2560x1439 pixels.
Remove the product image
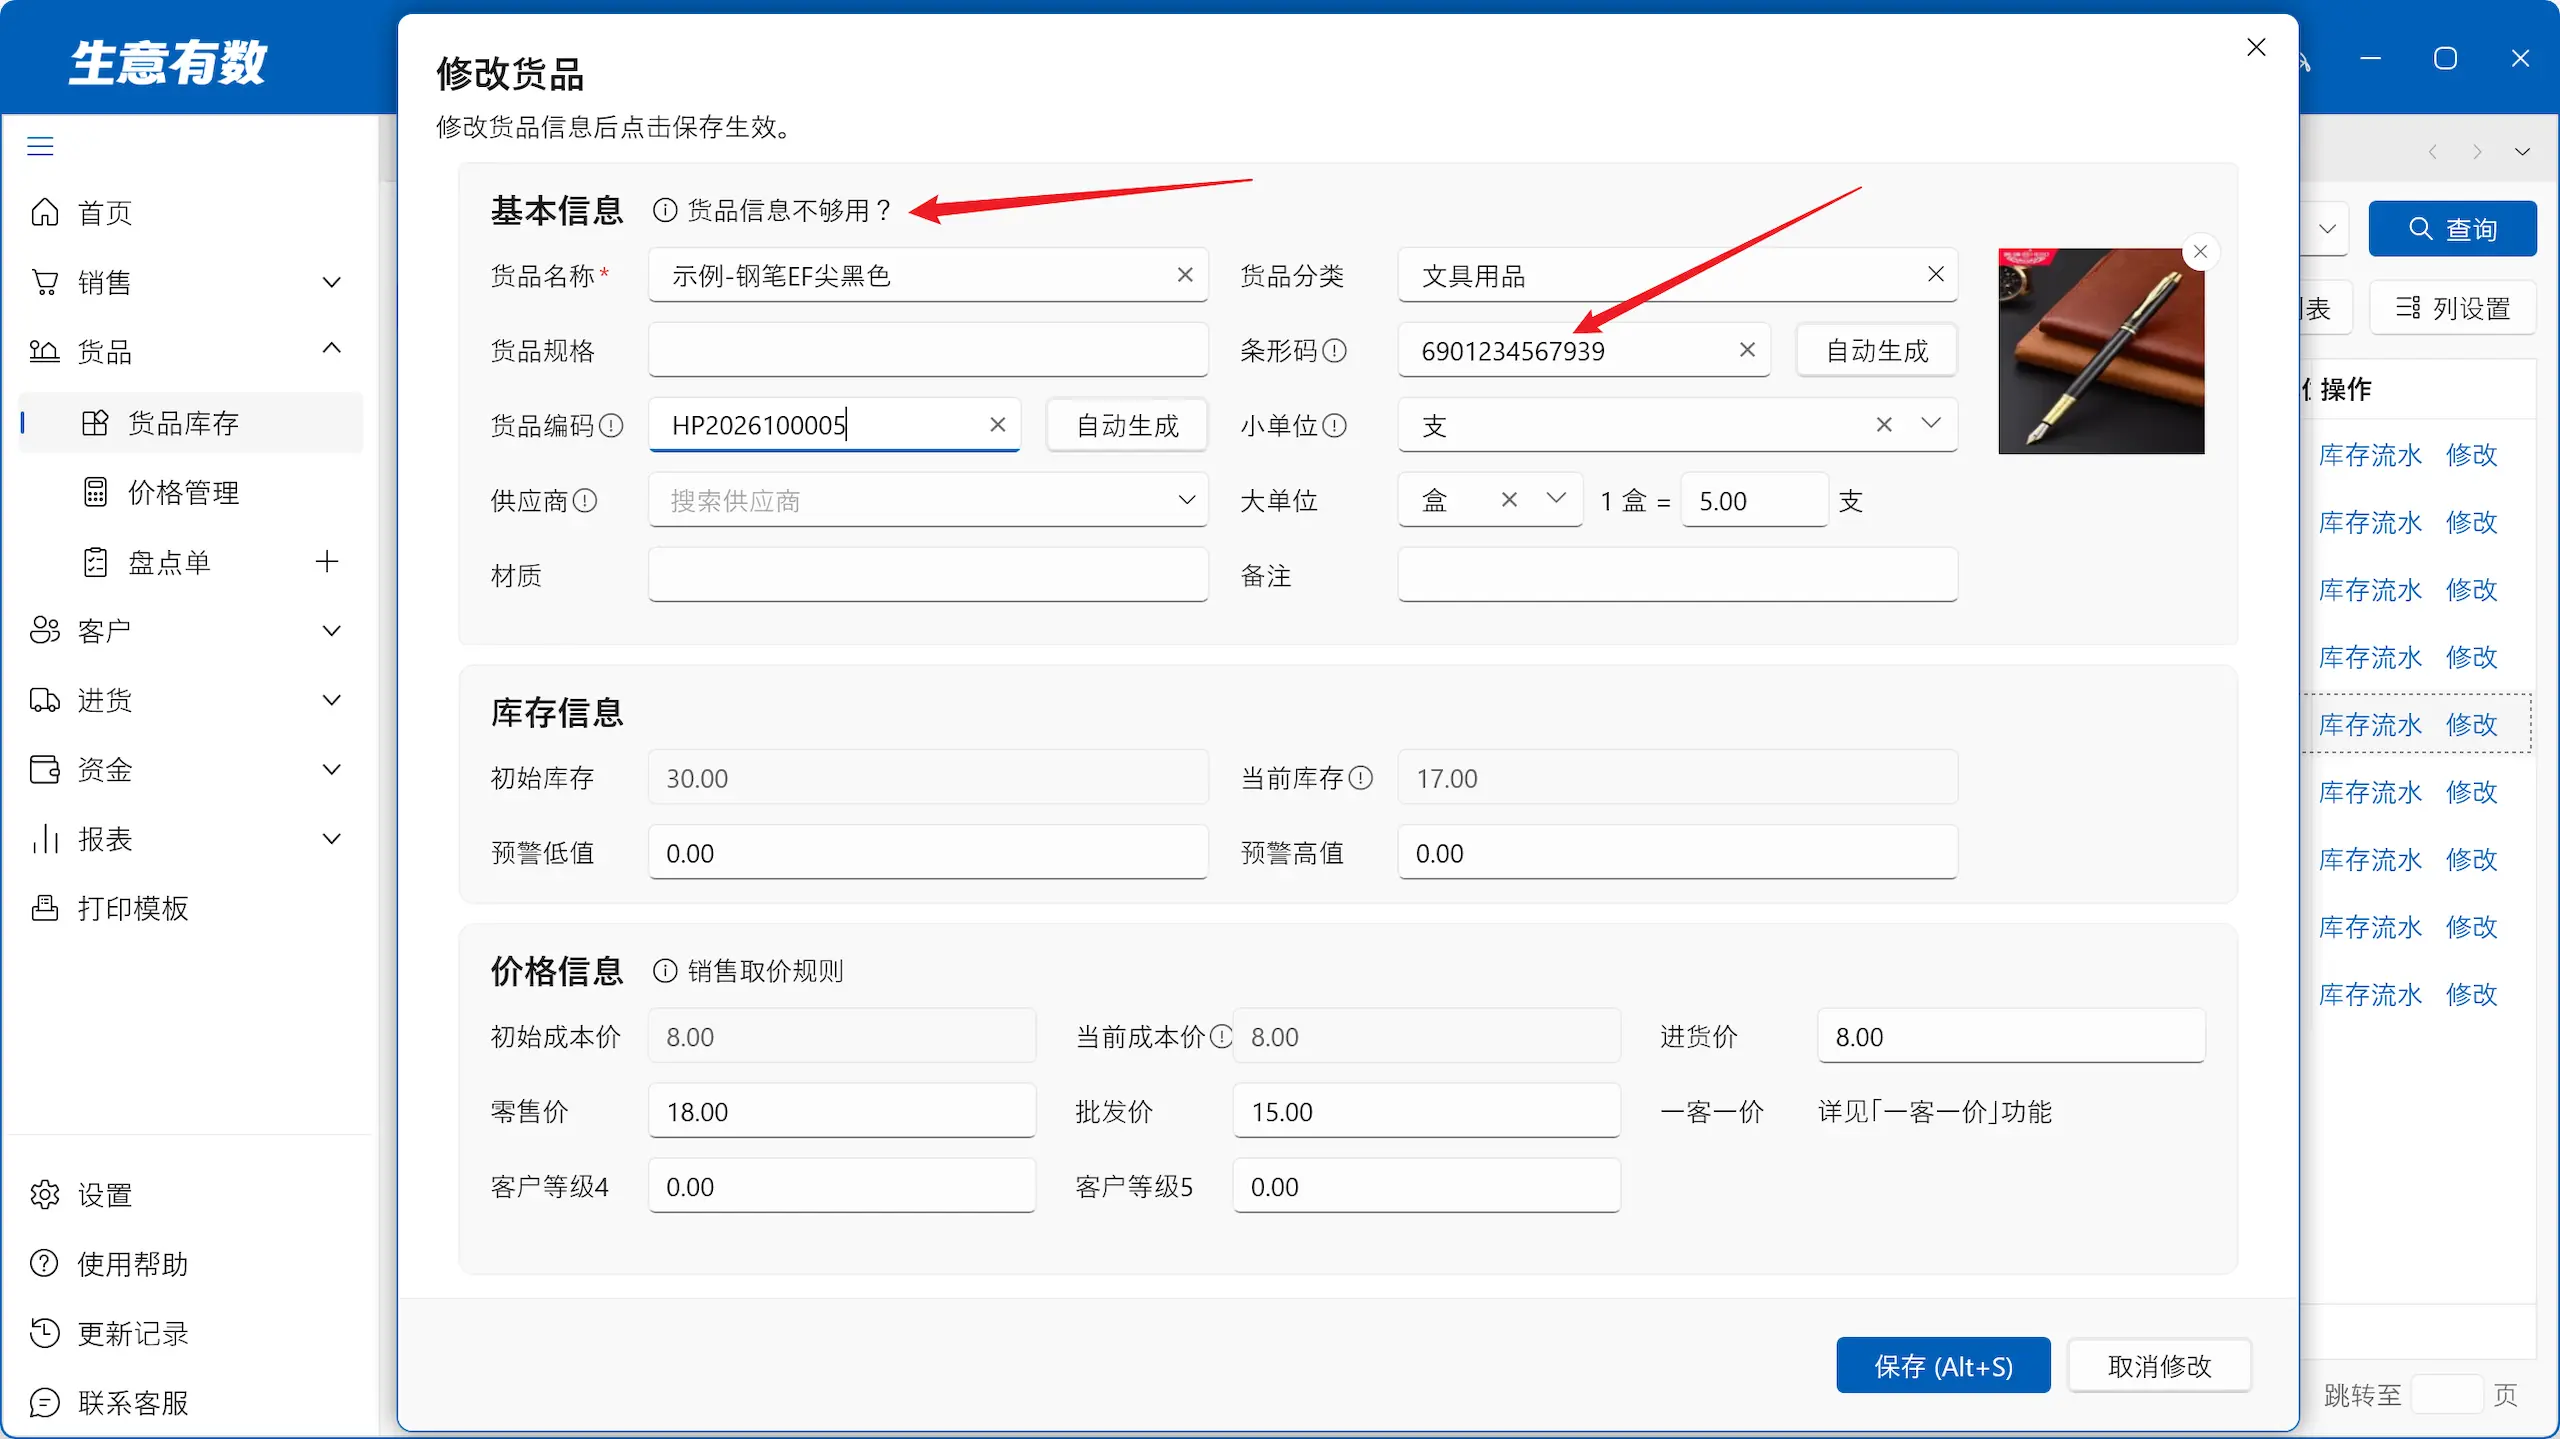(x=2200, y=252)
